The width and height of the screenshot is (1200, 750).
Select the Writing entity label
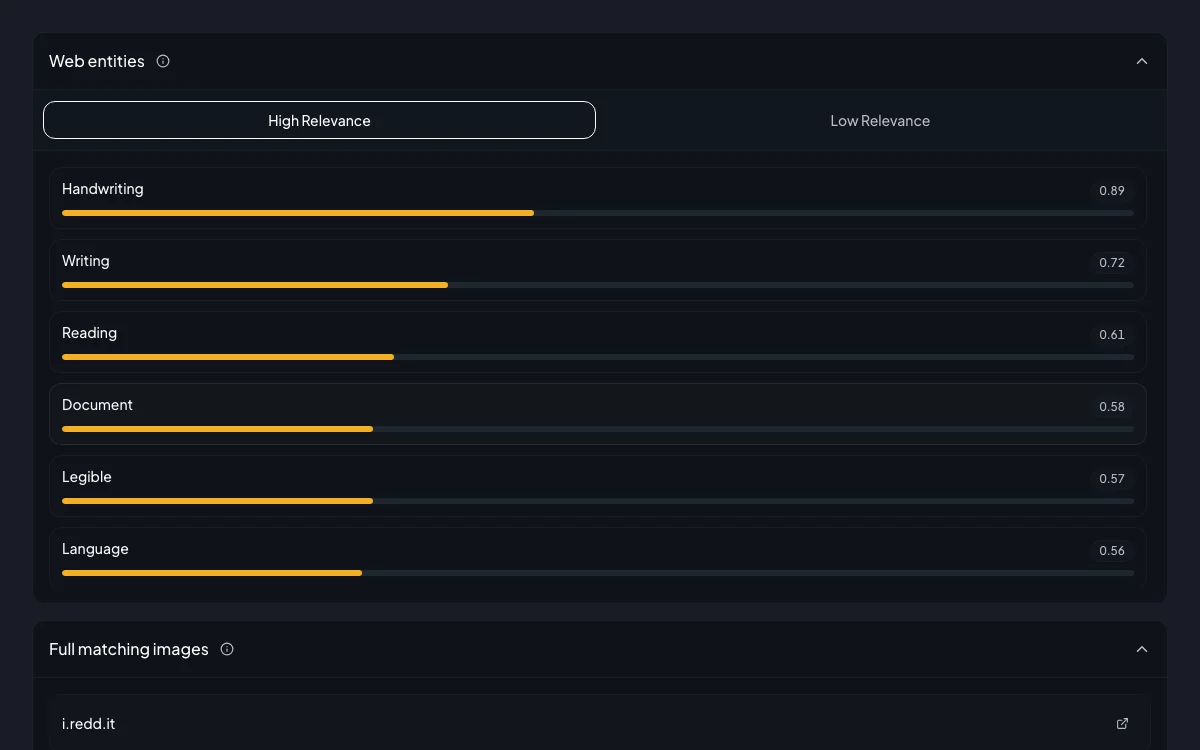tap(86, 261)
